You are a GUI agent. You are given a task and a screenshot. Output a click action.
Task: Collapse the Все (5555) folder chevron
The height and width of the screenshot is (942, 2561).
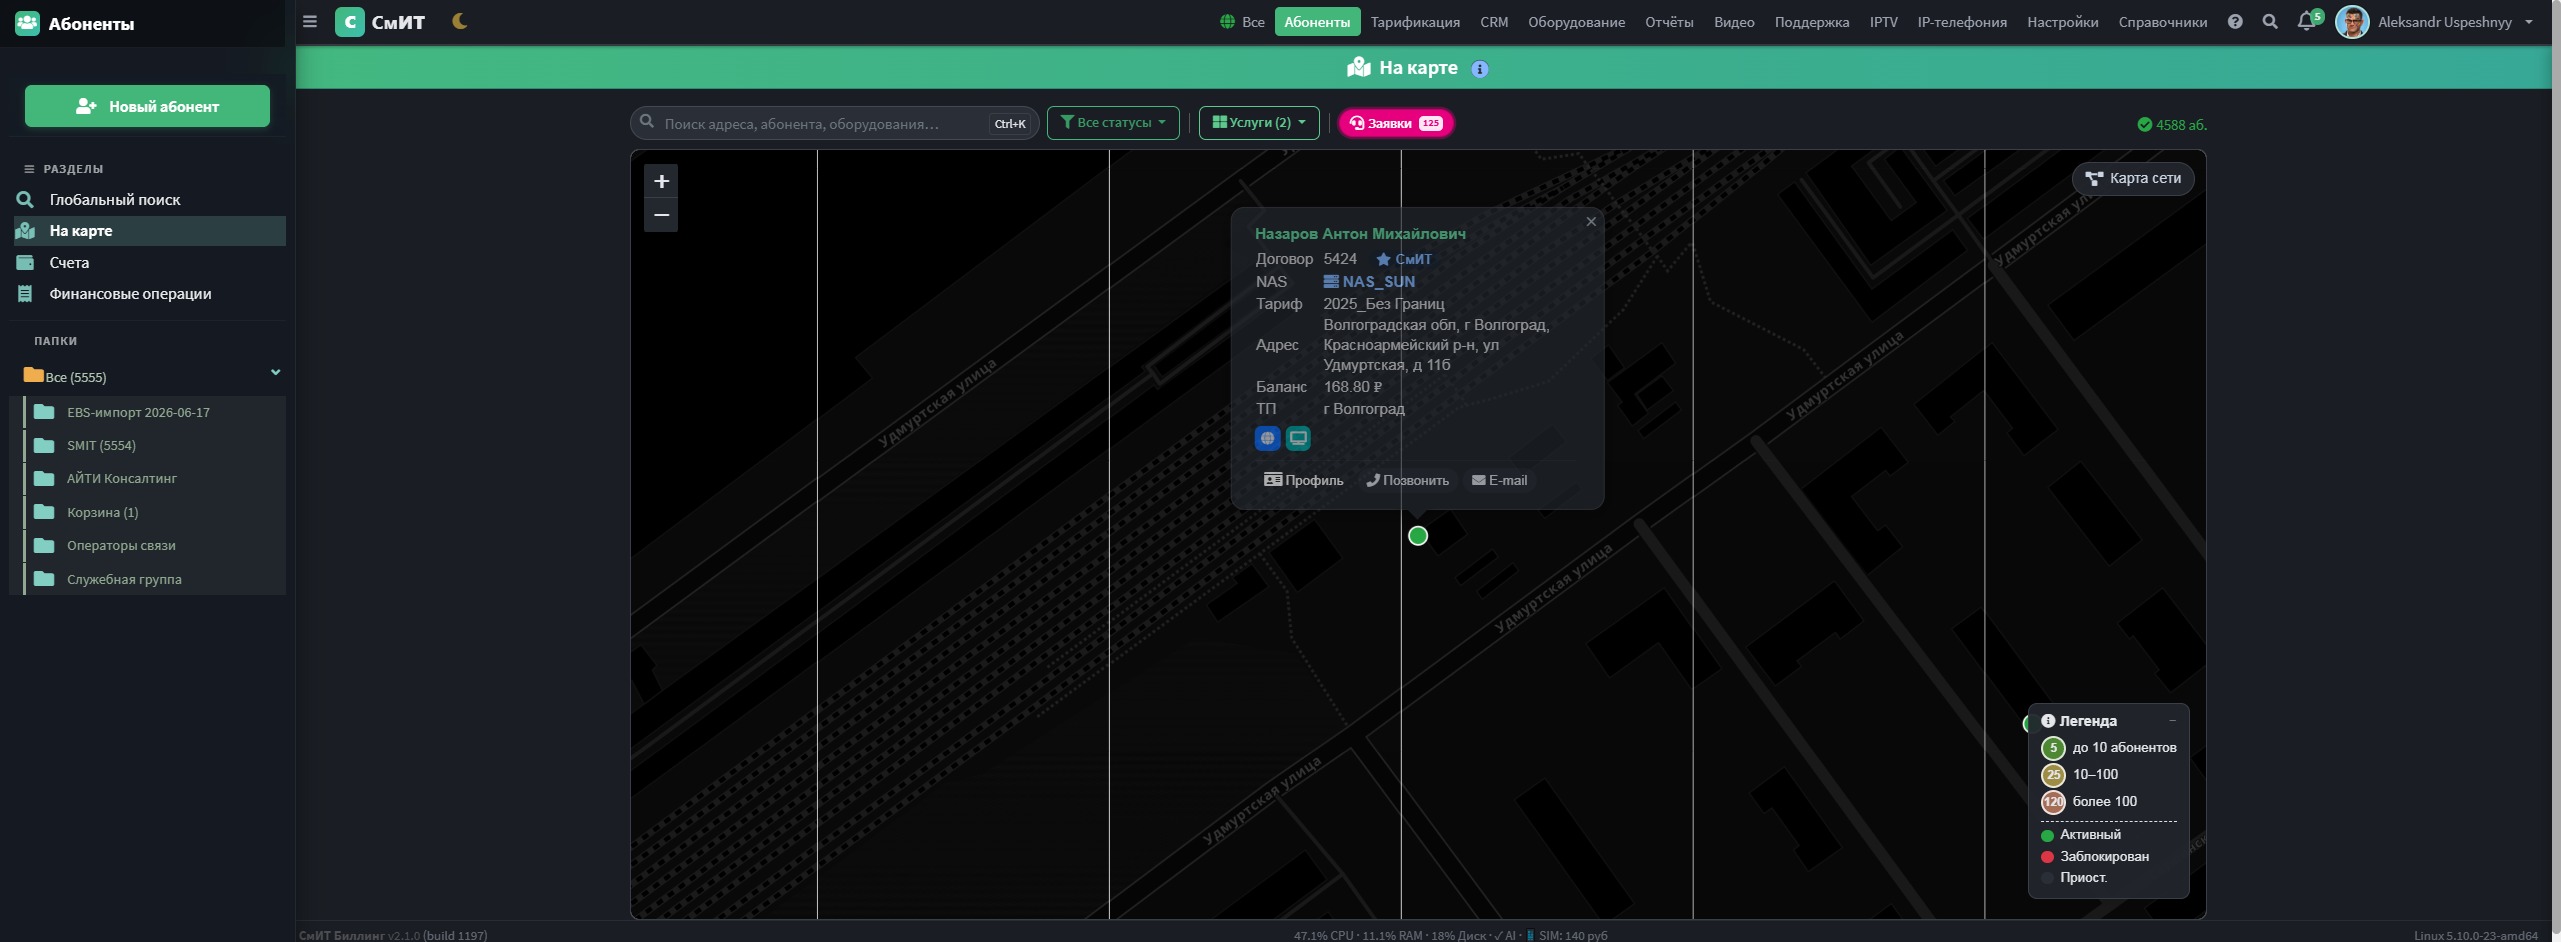[x=275, y=373]
